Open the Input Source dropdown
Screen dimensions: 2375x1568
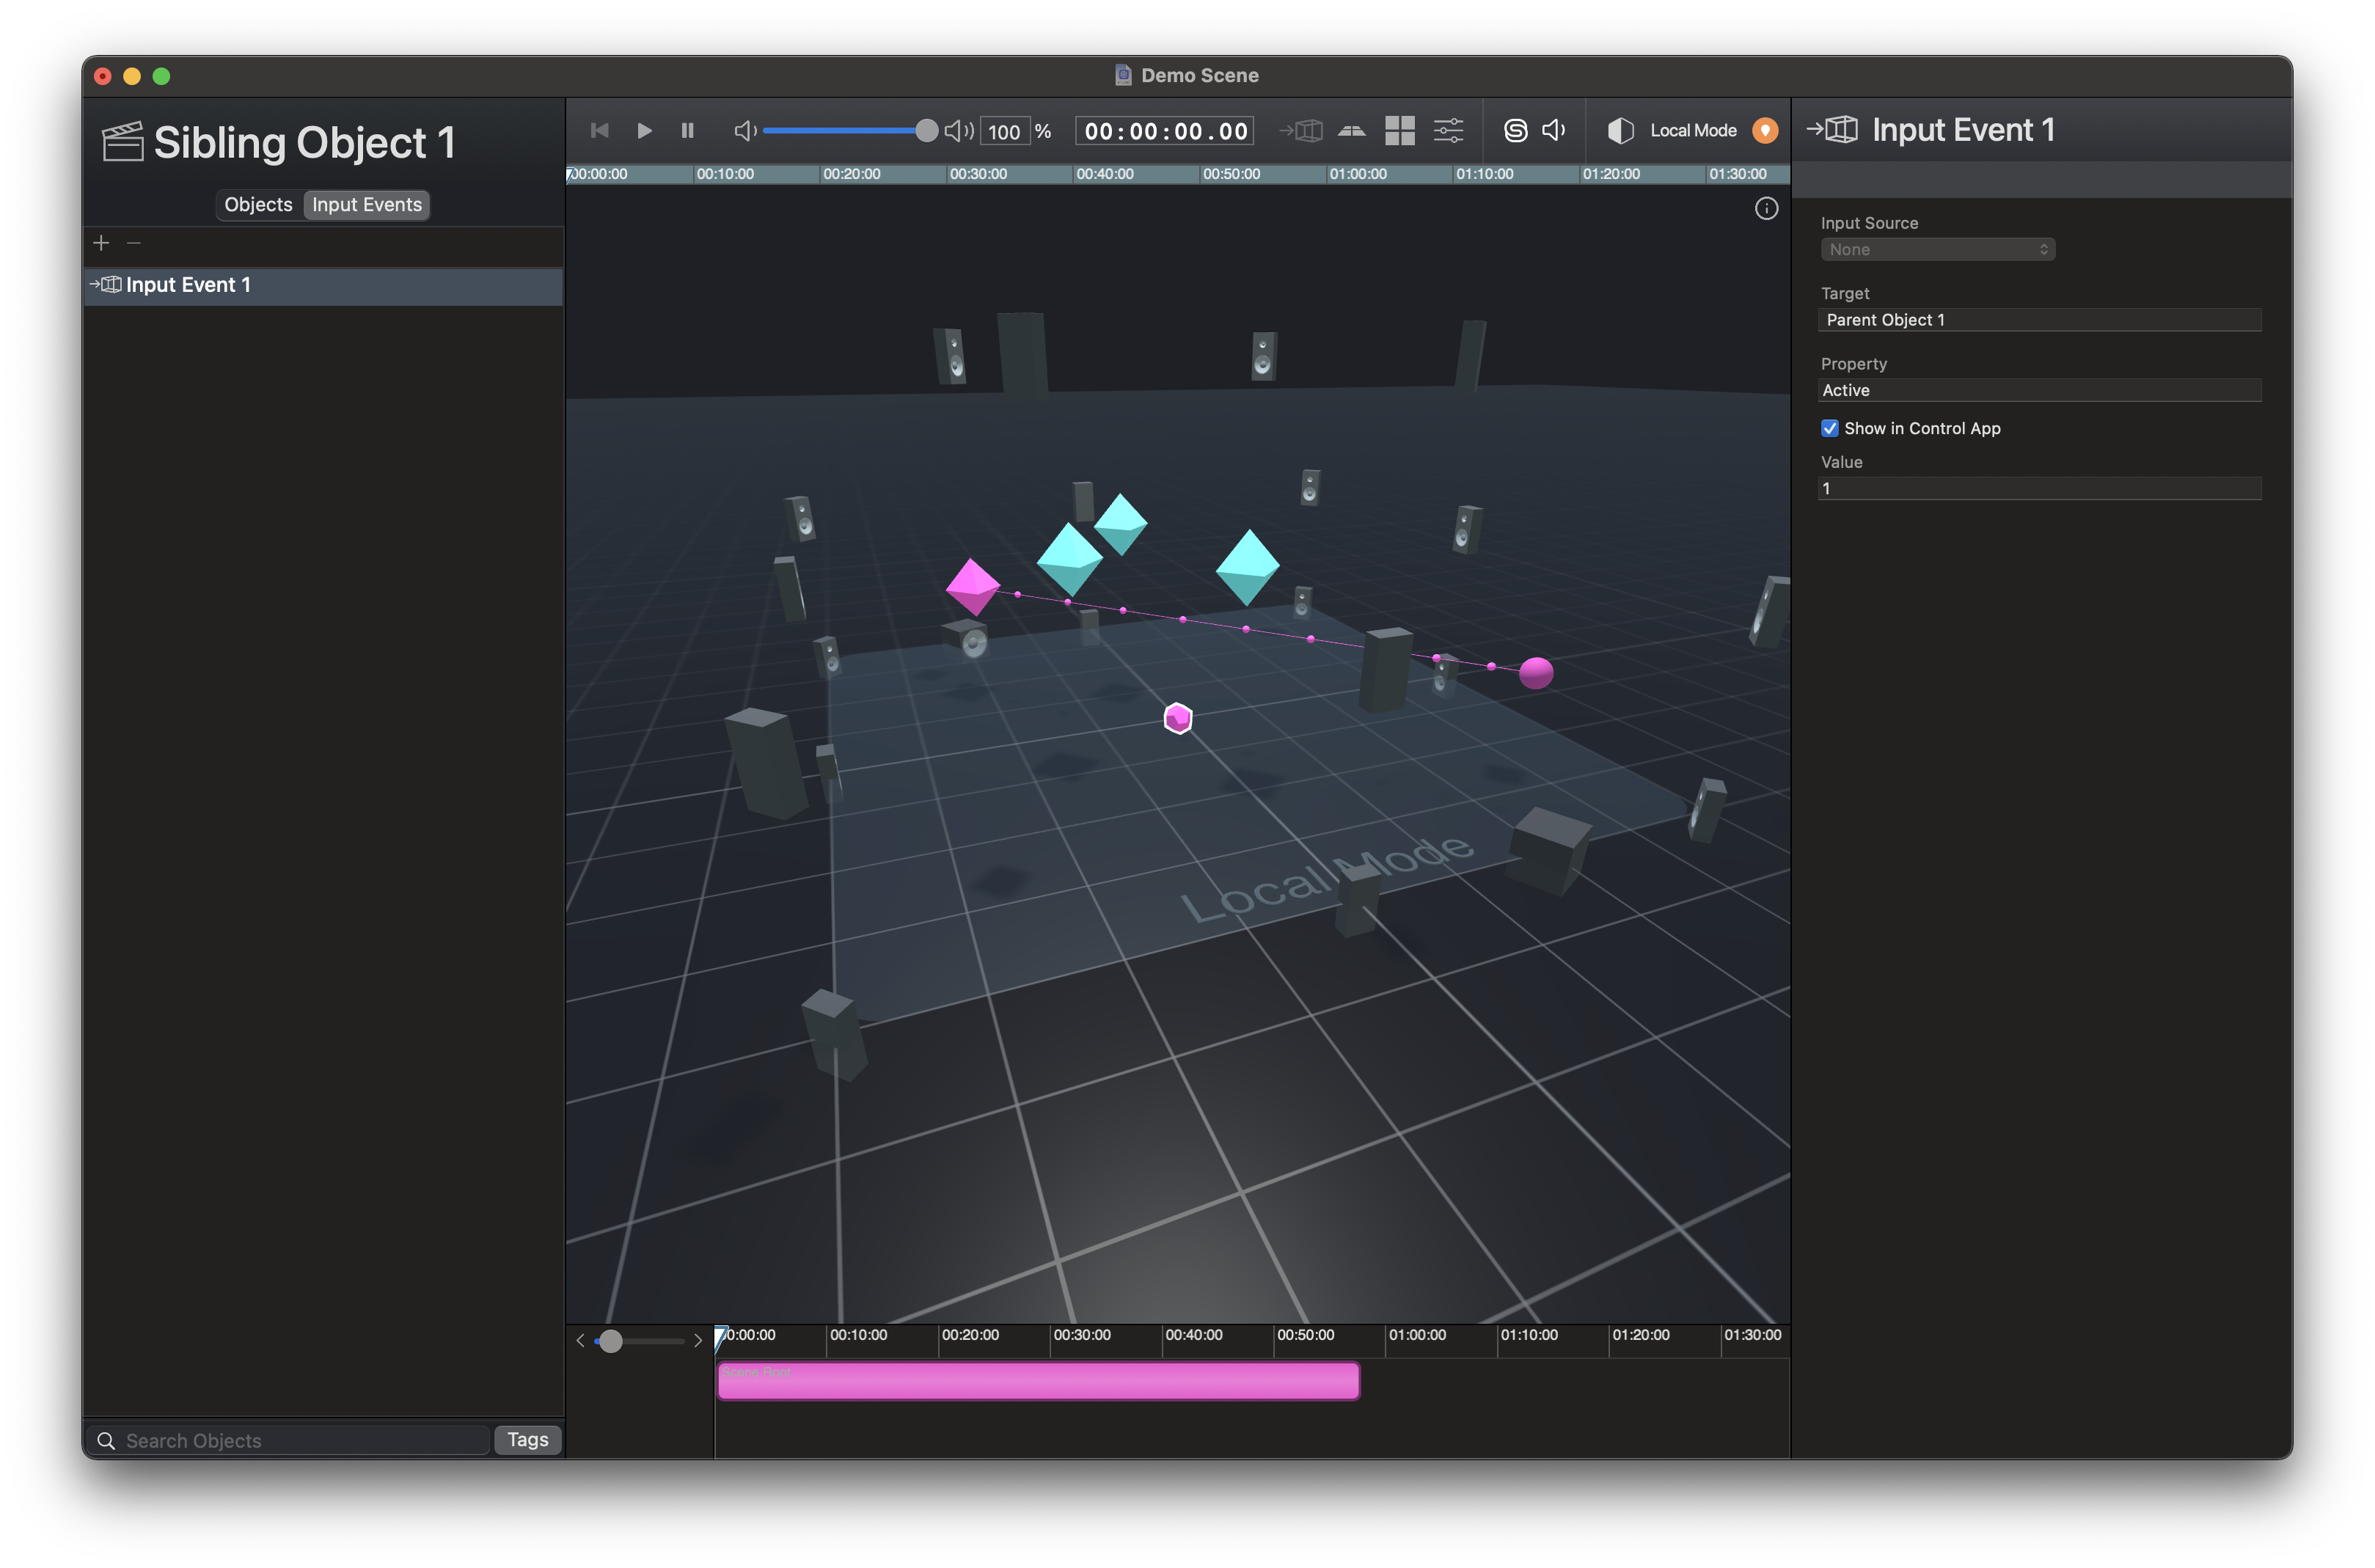[x=1937, y=249]
